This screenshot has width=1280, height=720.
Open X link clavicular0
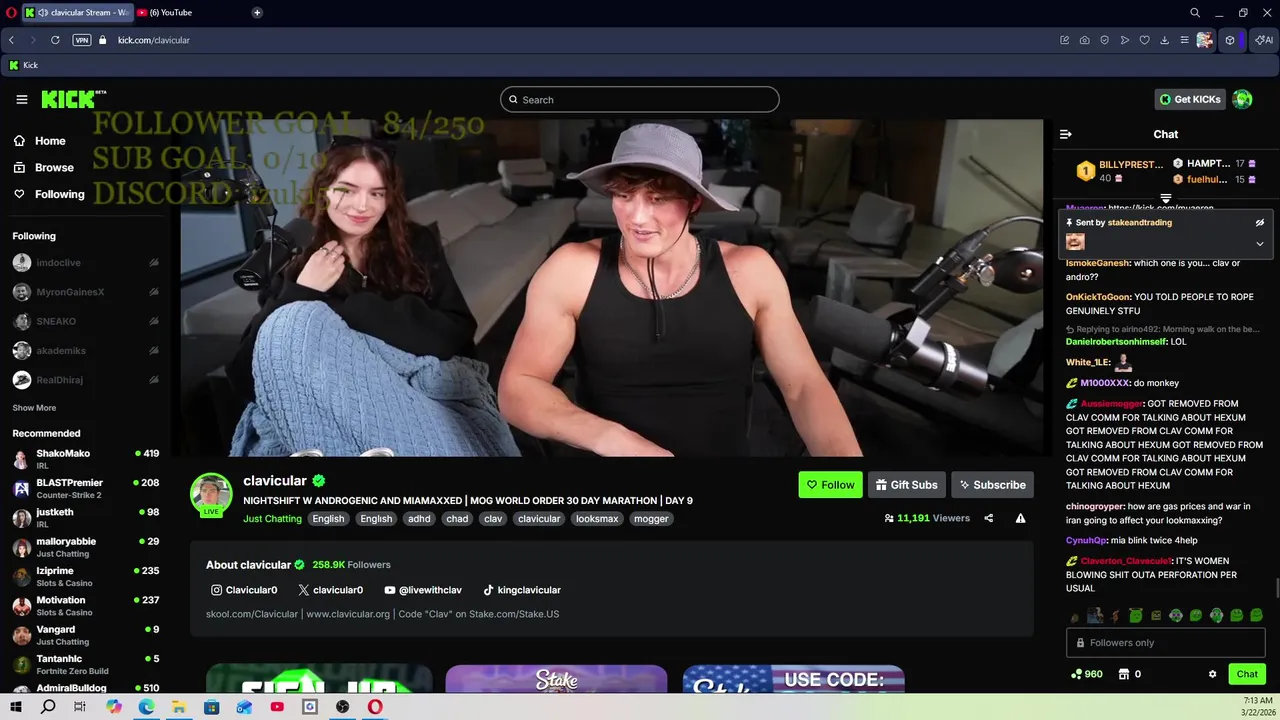coord(331,590)
